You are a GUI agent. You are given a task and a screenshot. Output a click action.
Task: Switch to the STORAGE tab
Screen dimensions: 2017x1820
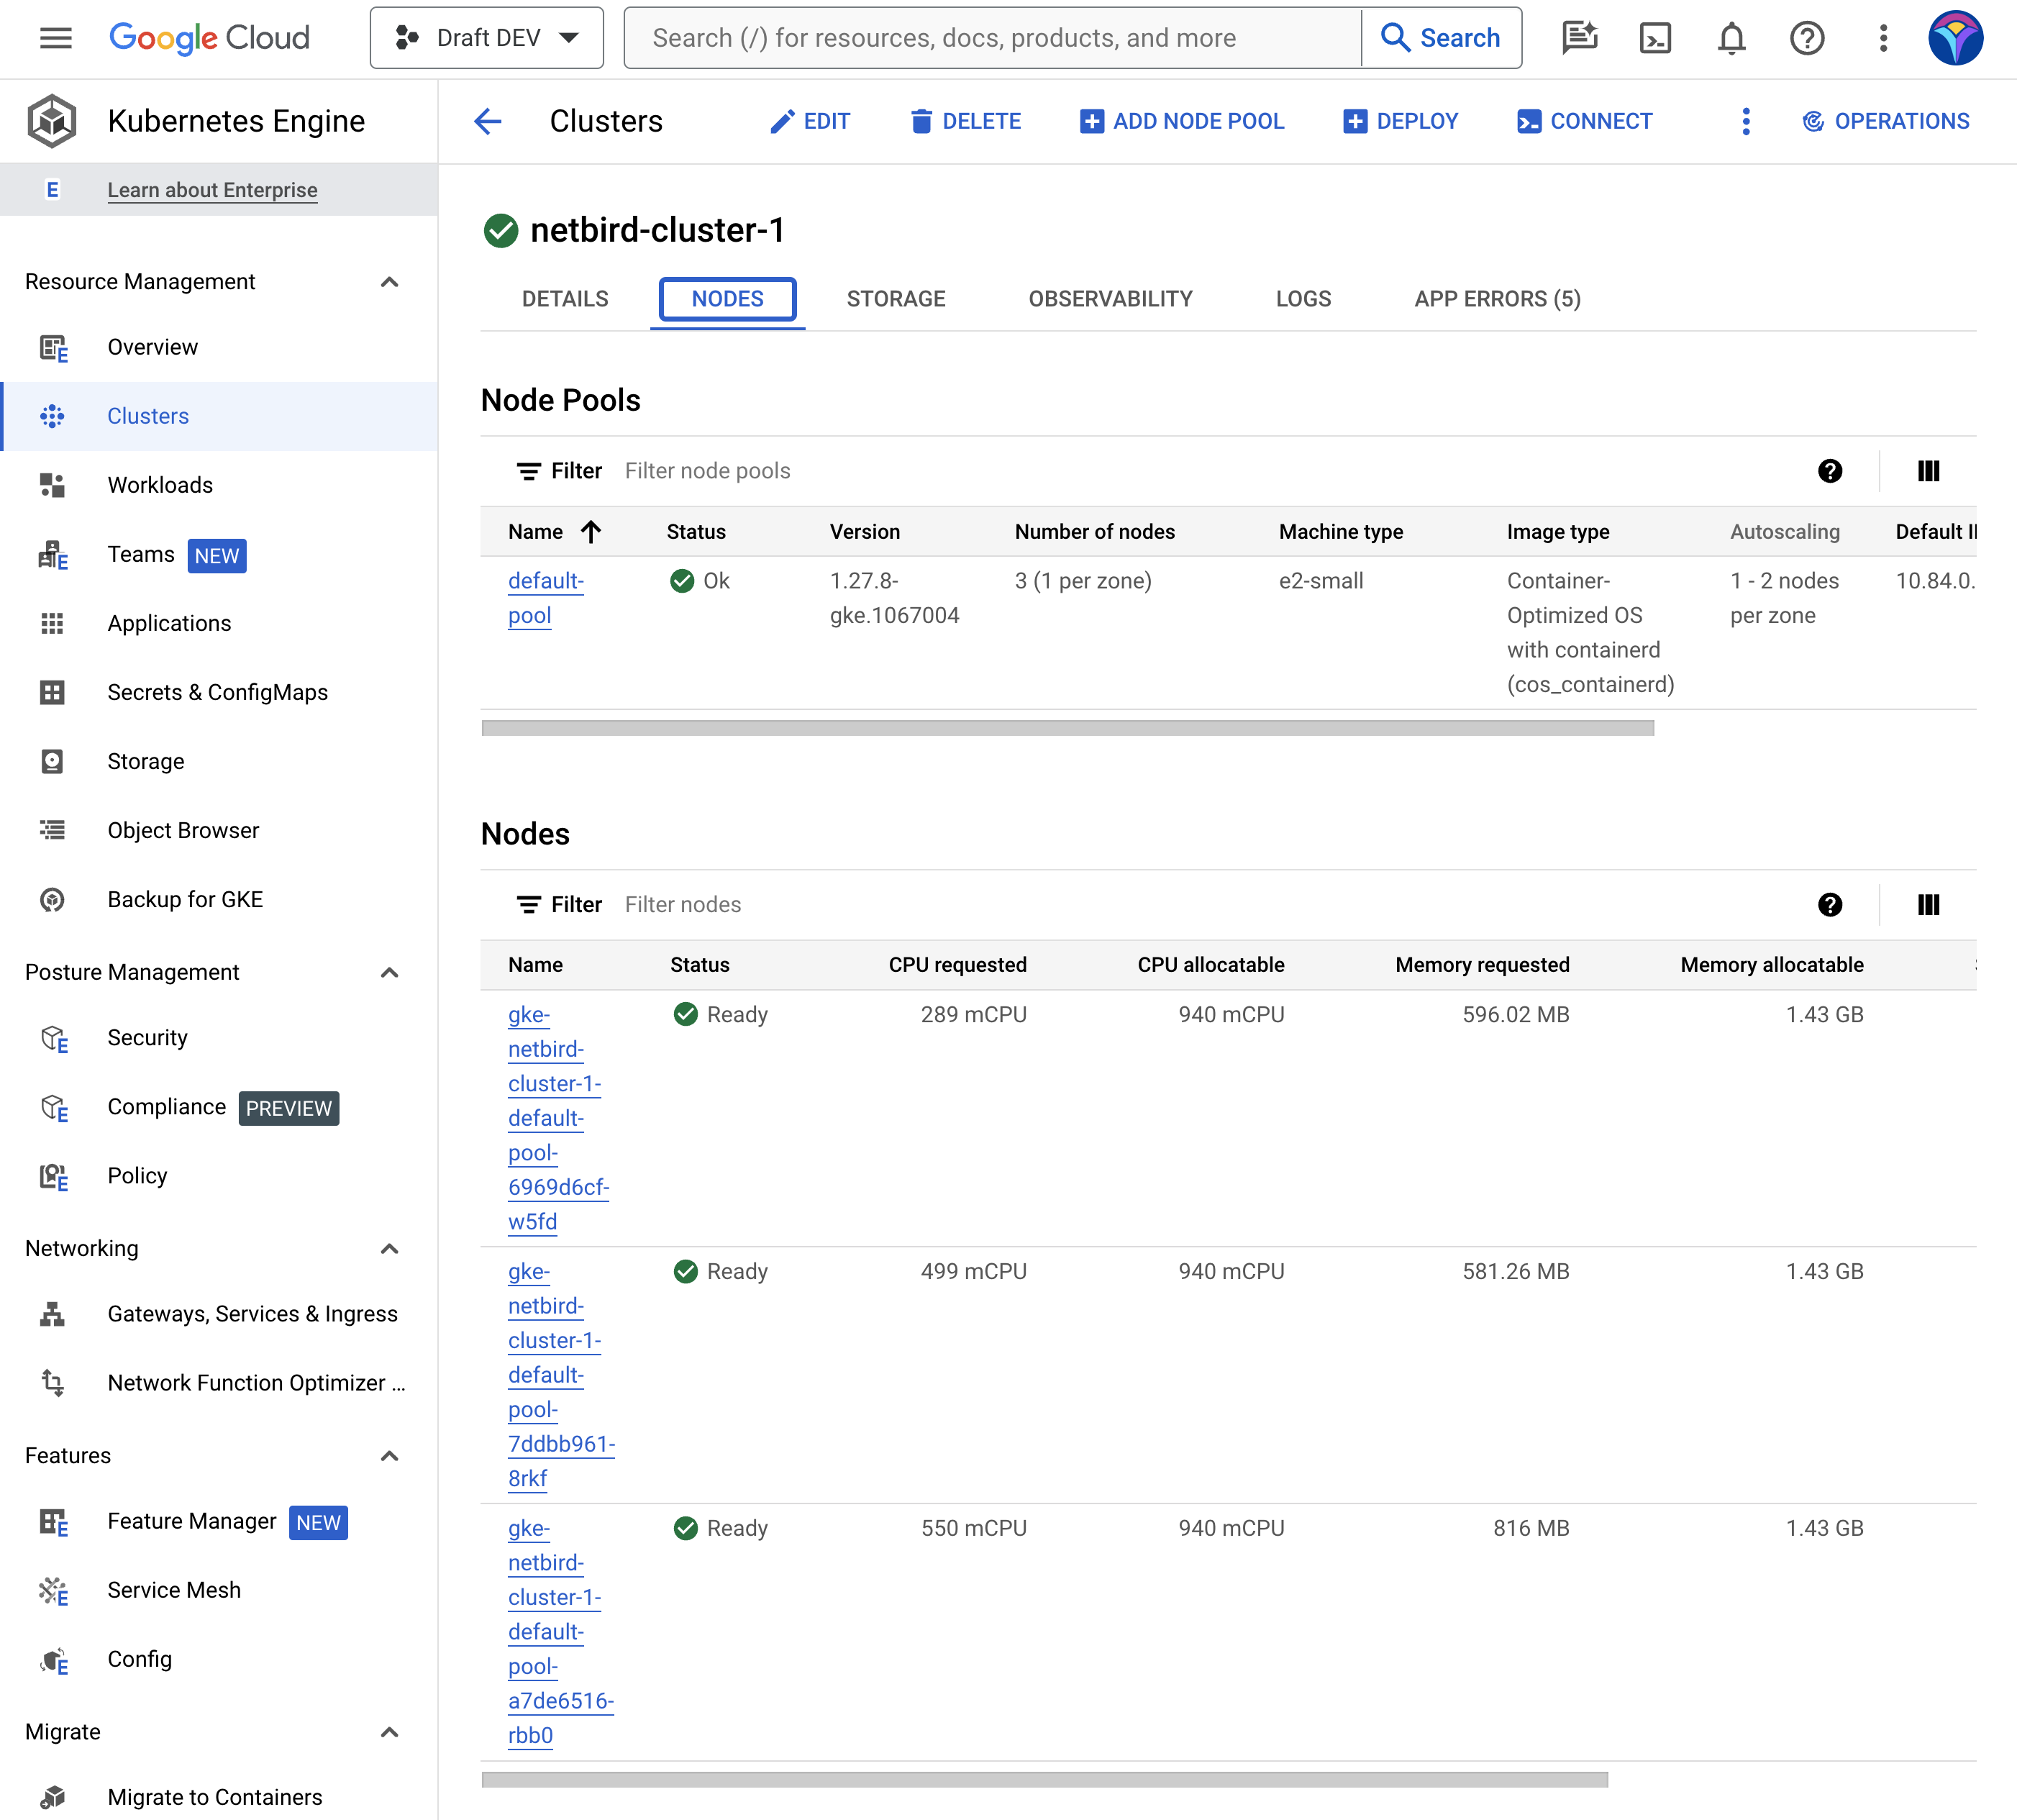896,298
